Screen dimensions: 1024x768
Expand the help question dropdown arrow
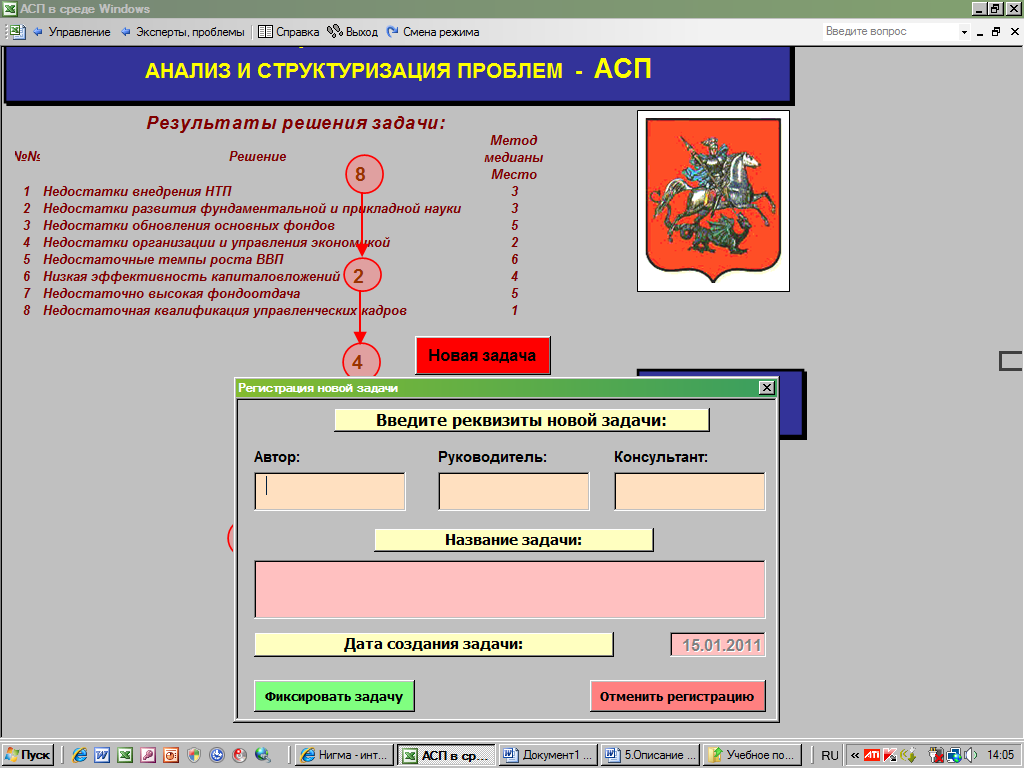(964, 32)
